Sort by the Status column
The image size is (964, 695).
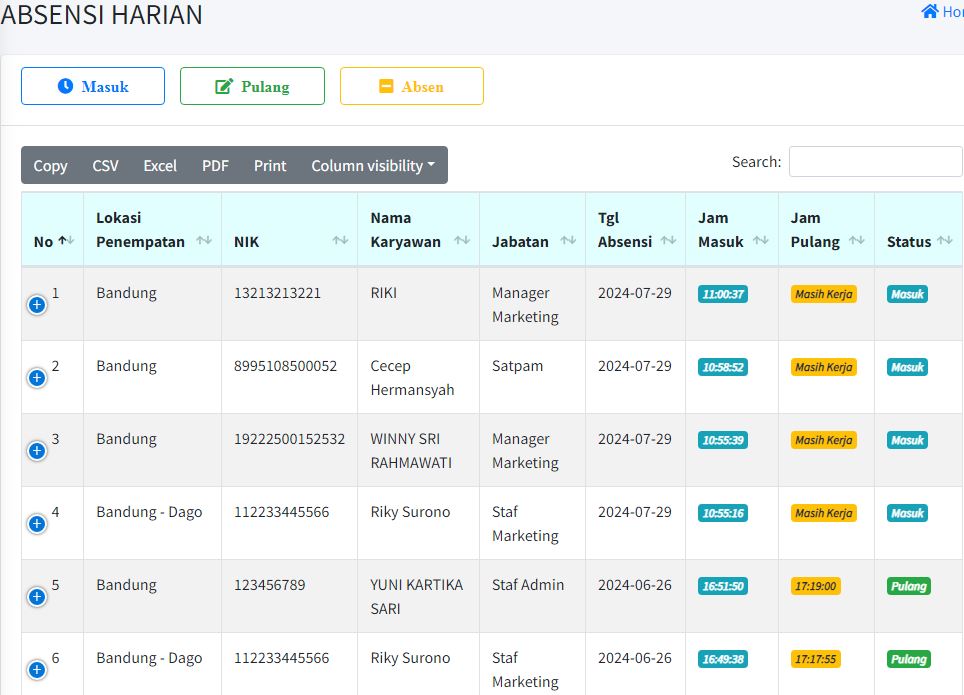[x=919, y=229]
